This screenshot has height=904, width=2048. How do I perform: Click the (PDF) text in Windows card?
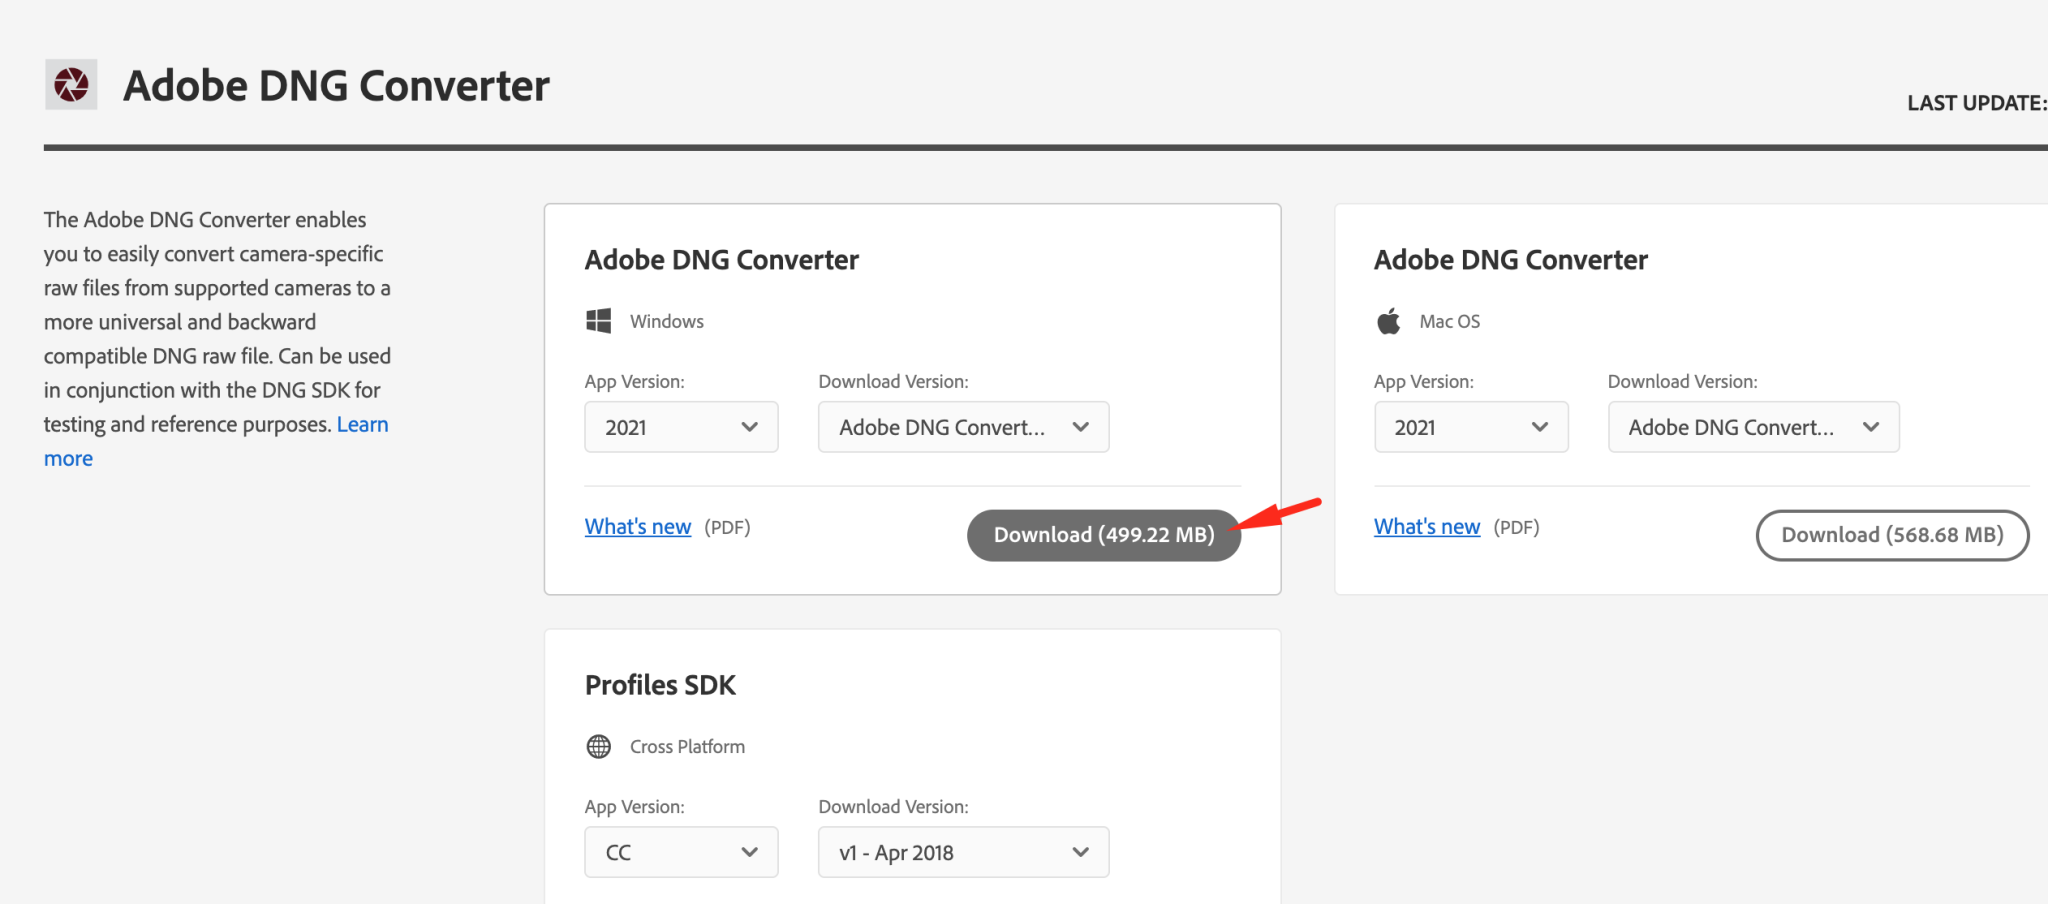(x=727, y=527)
